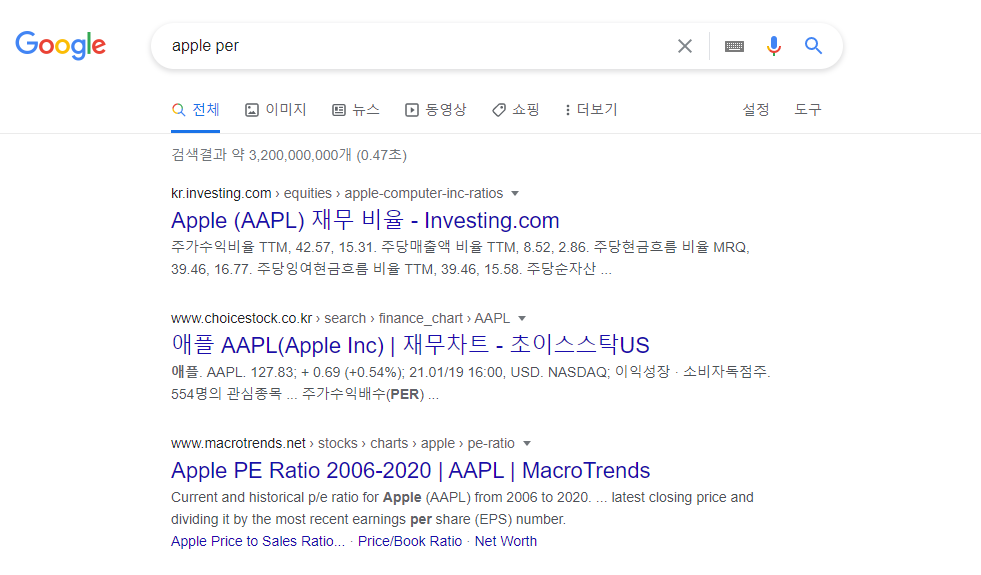
Task: Expand the dropdown arrow beside macrotrends.net URL
Action: (x=527, y=444)
